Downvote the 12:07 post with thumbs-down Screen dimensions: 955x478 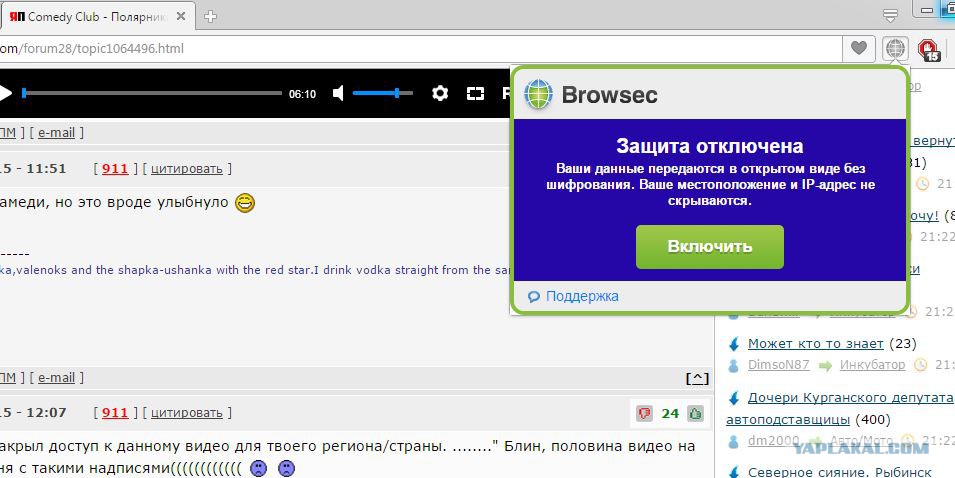tap(644, 414)
